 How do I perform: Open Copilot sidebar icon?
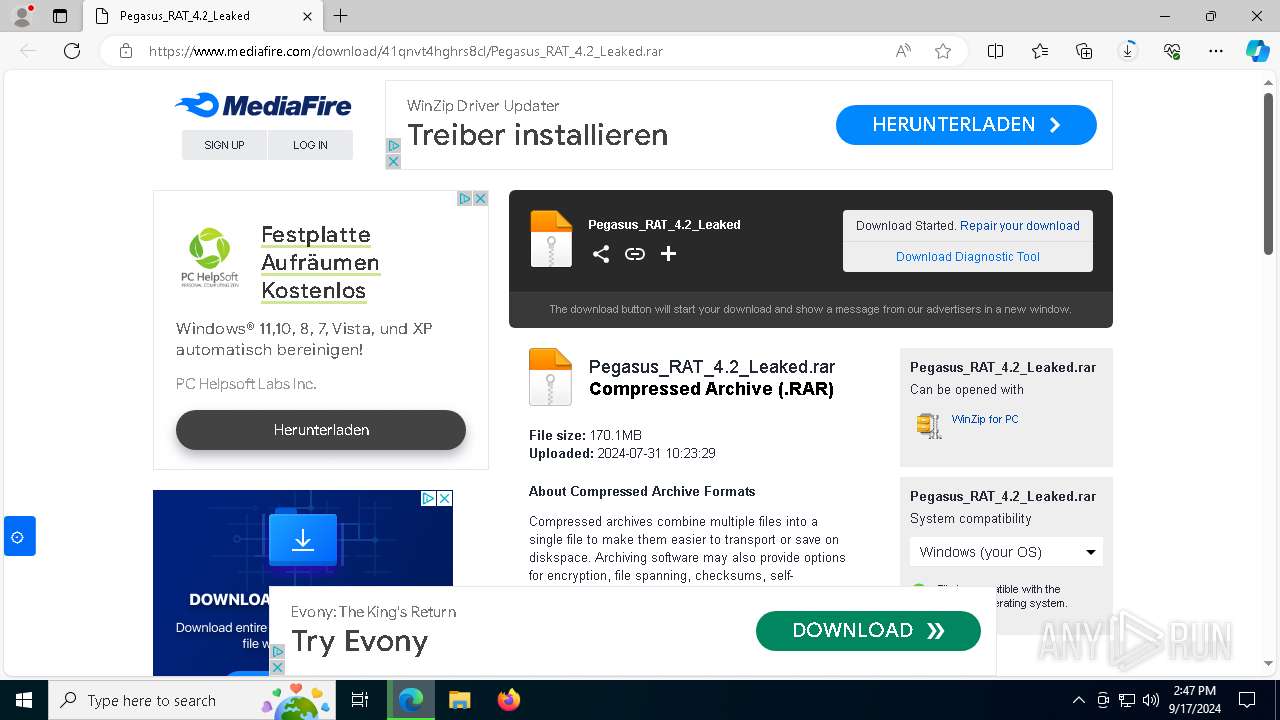click(x=1257, y=51)
